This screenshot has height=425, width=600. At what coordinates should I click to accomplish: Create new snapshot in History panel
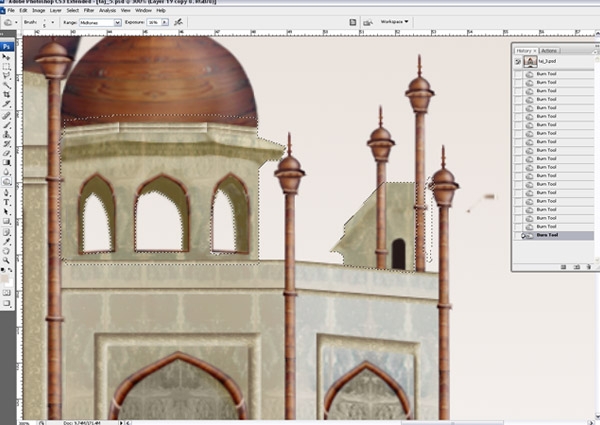pyautogui.click(x=576, y=267)
